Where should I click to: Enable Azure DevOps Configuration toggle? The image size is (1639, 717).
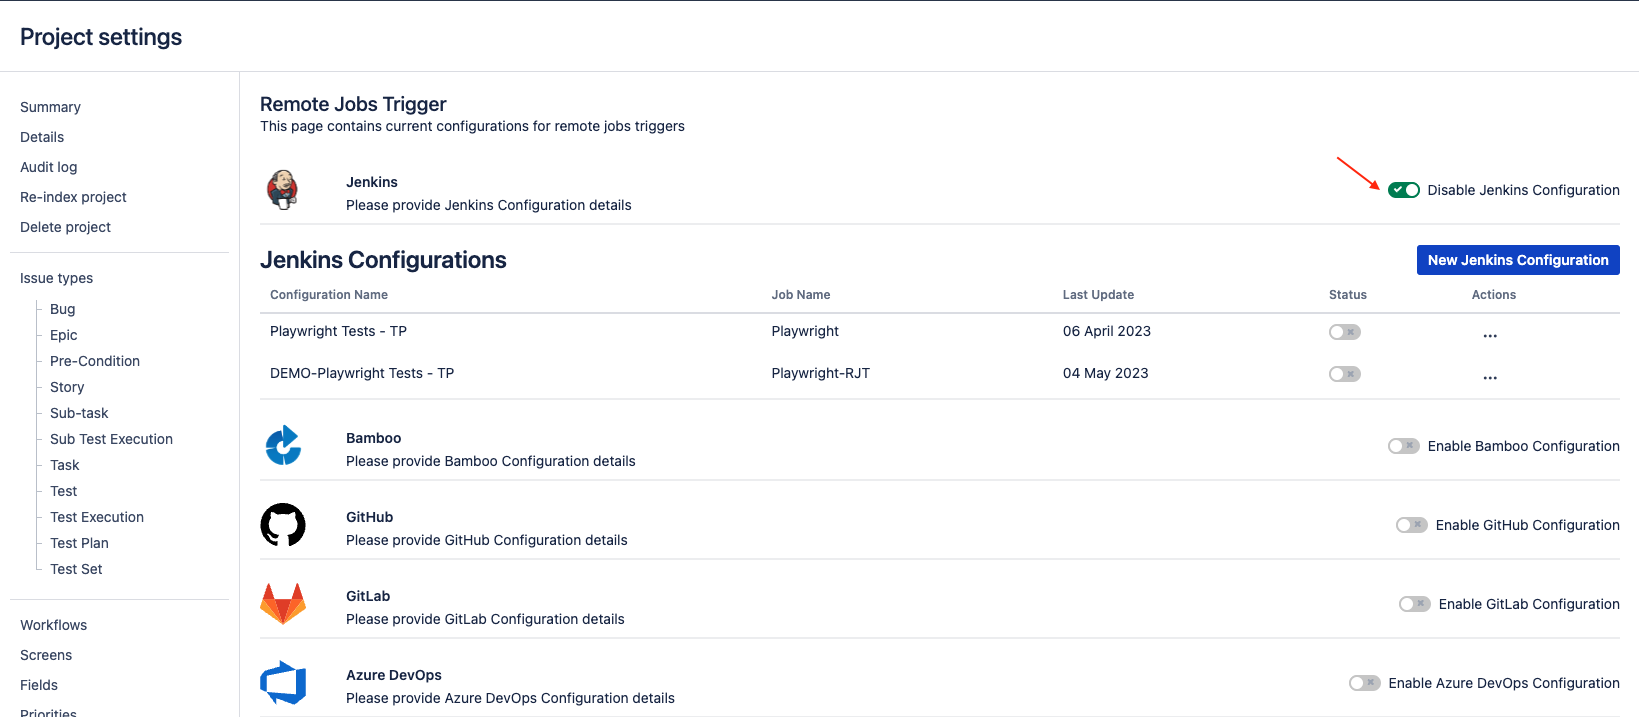(1365, 683)
